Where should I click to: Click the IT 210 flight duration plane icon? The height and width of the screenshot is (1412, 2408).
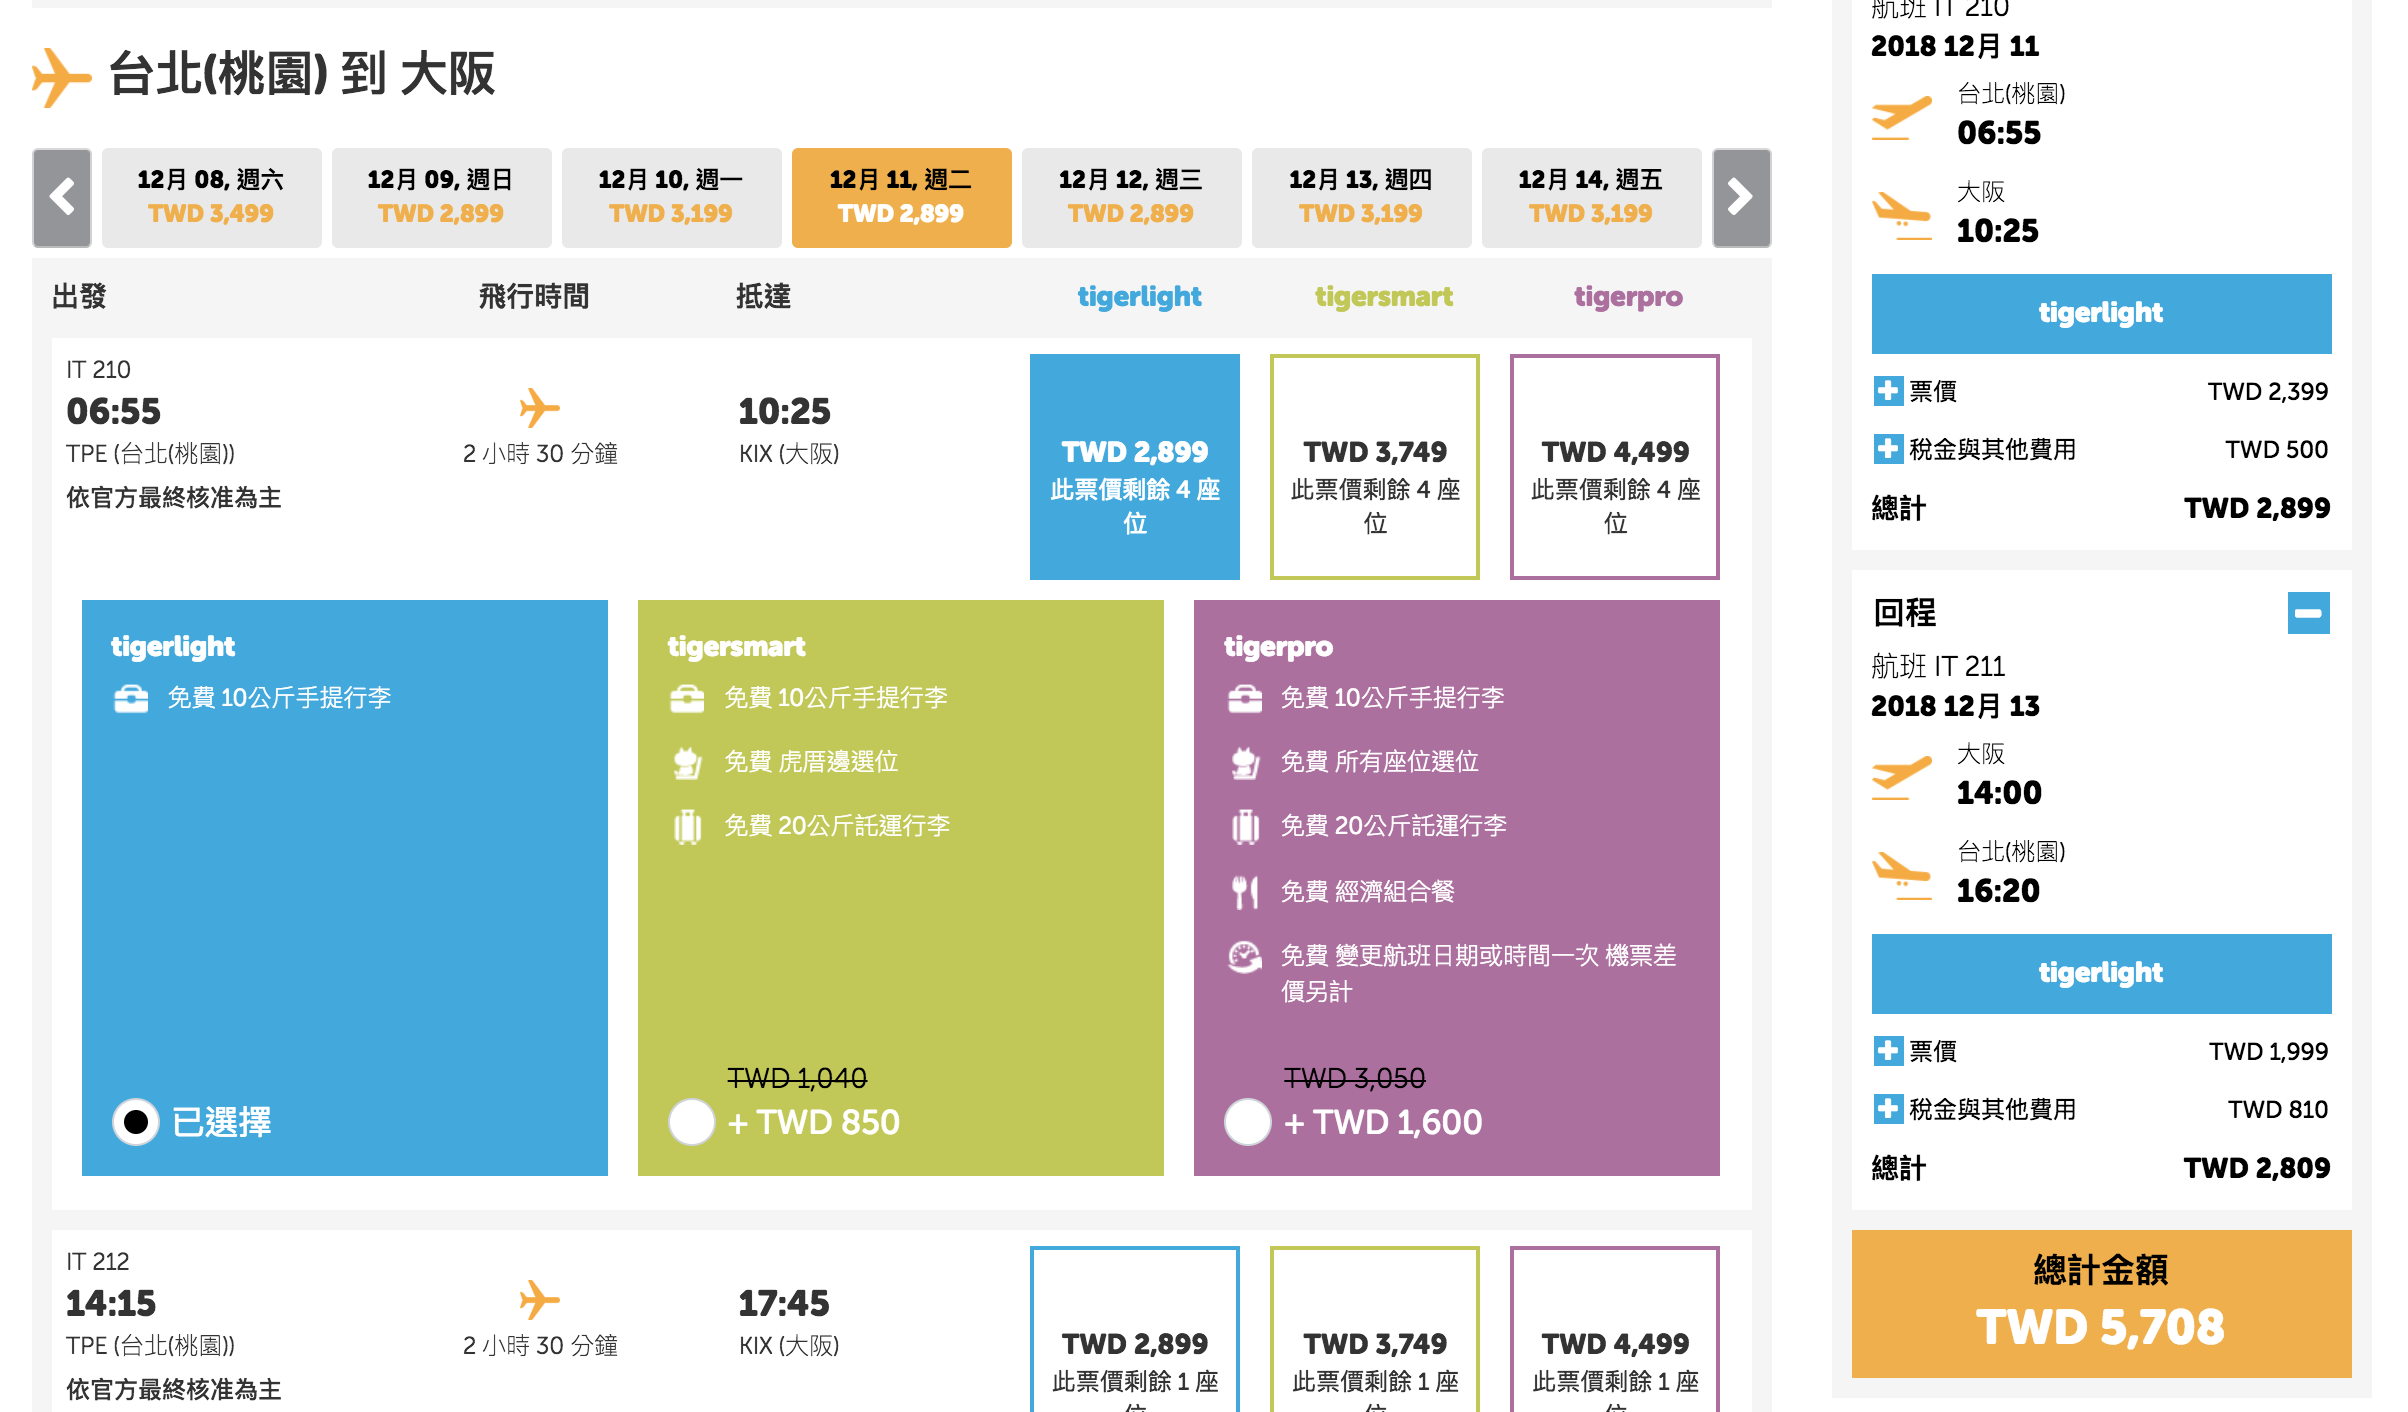(540, 408)
